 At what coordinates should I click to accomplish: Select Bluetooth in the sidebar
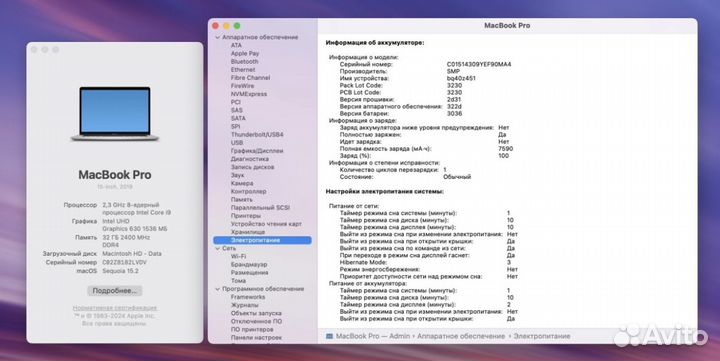(244, 62)
